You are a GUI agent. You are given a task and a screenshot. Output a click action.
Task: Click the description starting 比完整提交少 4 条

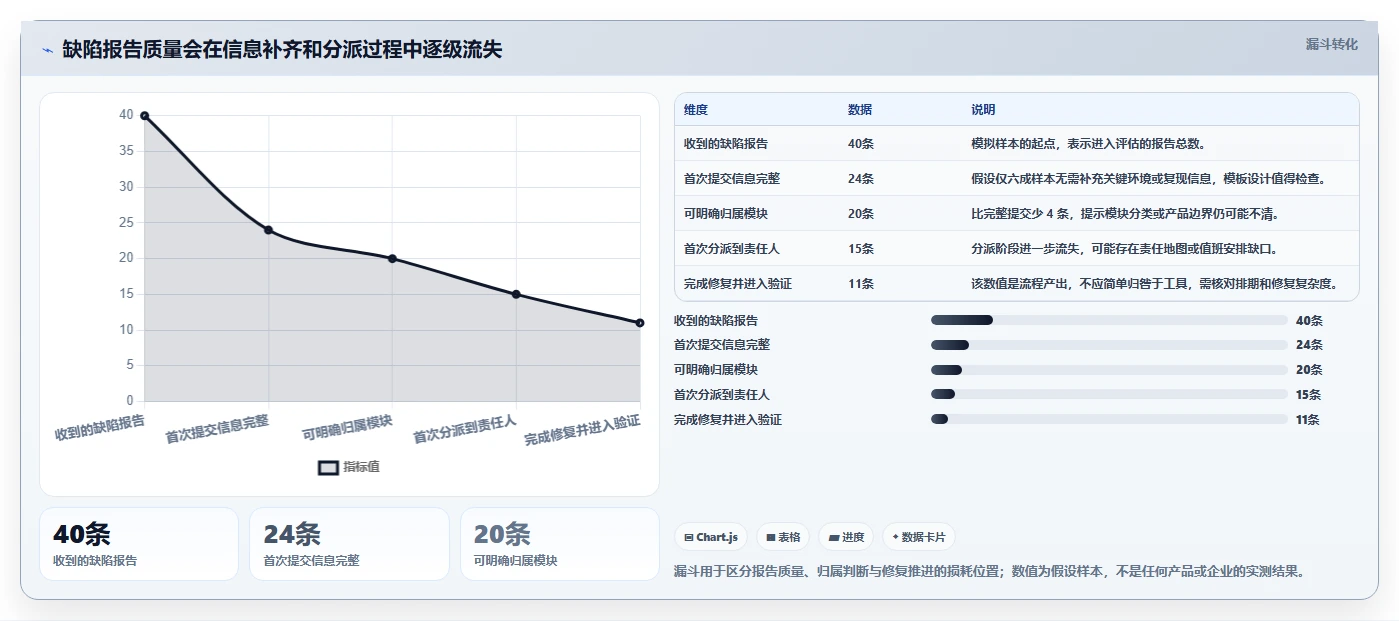pyautogui.click(x=1125, y=214)
